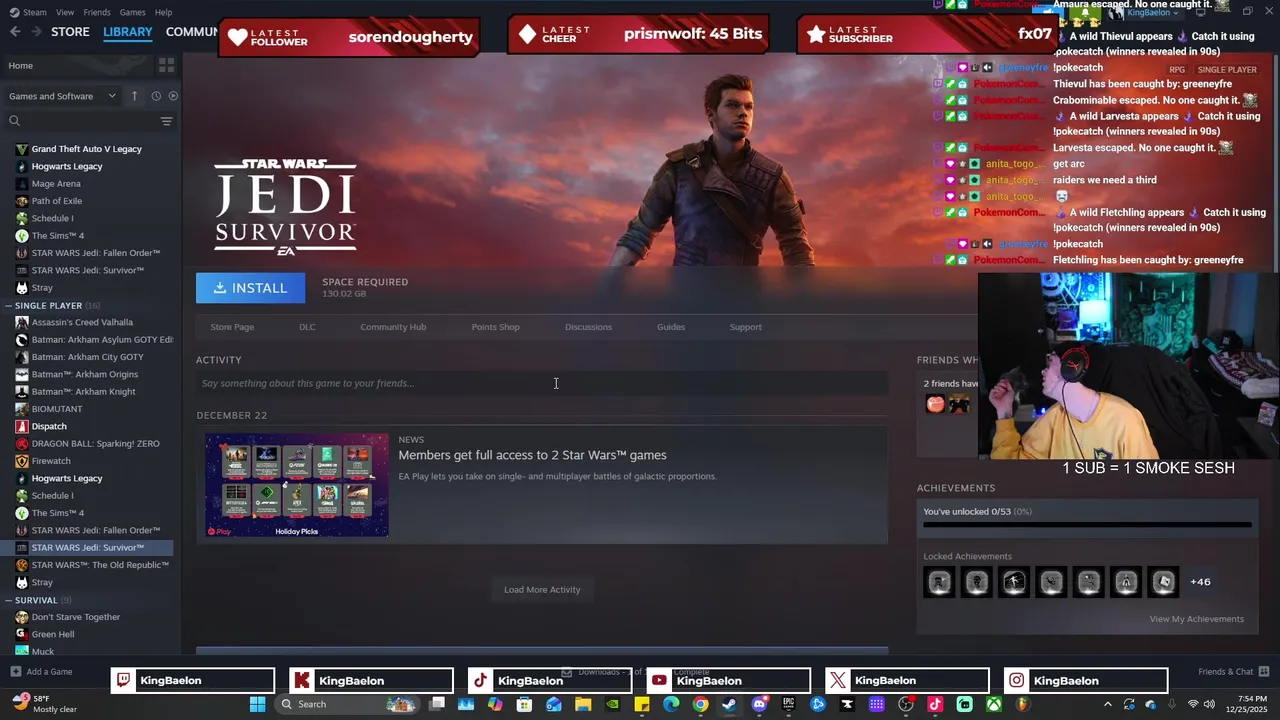Click the Firewatch game icon
The image size is (1280, 720).
22,461
